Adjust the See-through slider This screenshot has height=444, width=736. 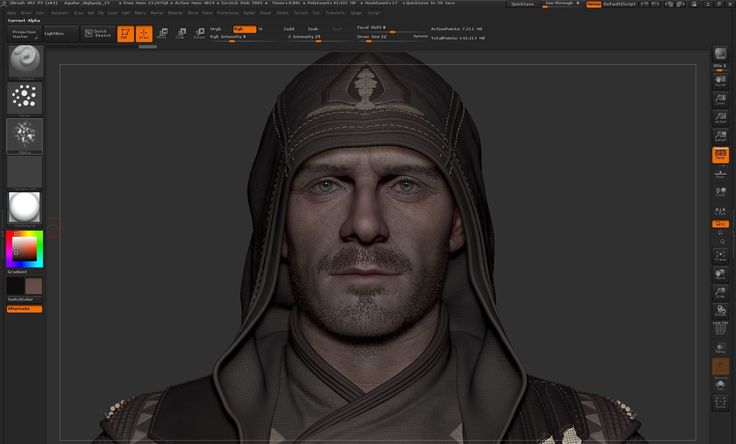561,4
